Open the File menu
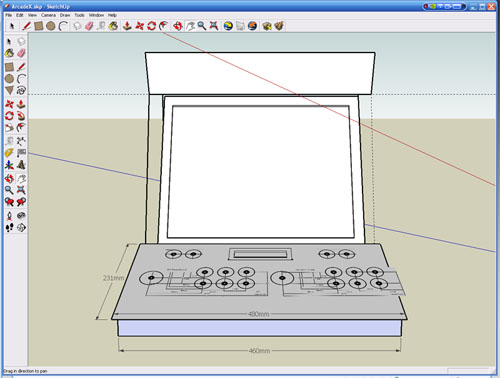 8,15
